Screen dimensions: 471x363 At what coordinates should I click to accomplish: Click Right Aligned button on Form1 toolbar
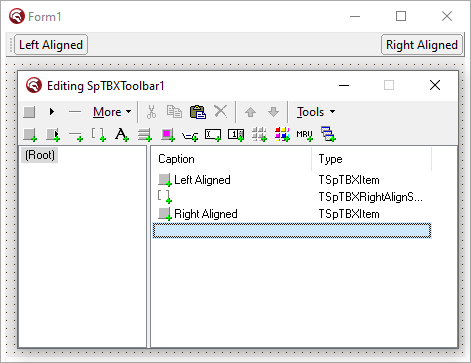pyautogui.click(x=422, y=45)
